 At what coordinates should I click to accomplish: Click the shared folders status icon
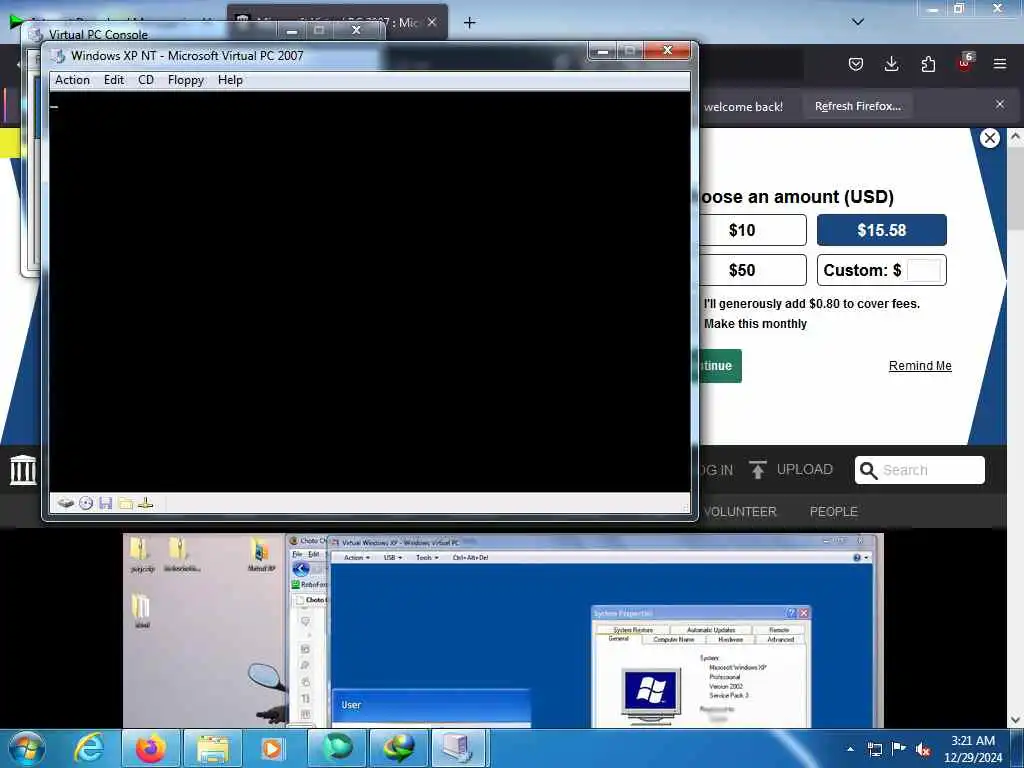click(x=125, y=503)
